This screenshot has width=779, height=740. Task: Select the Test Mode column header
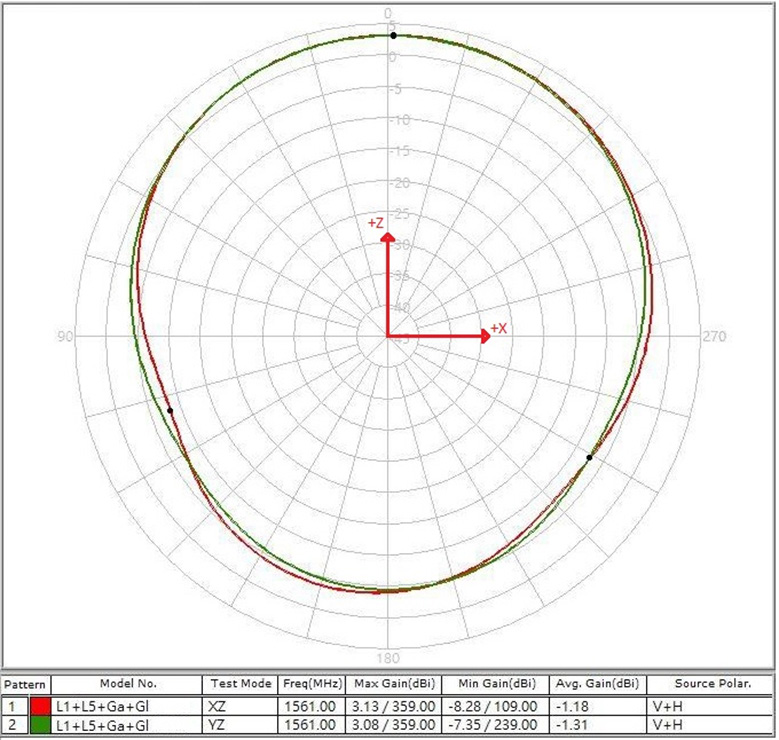tap(239, 685)
